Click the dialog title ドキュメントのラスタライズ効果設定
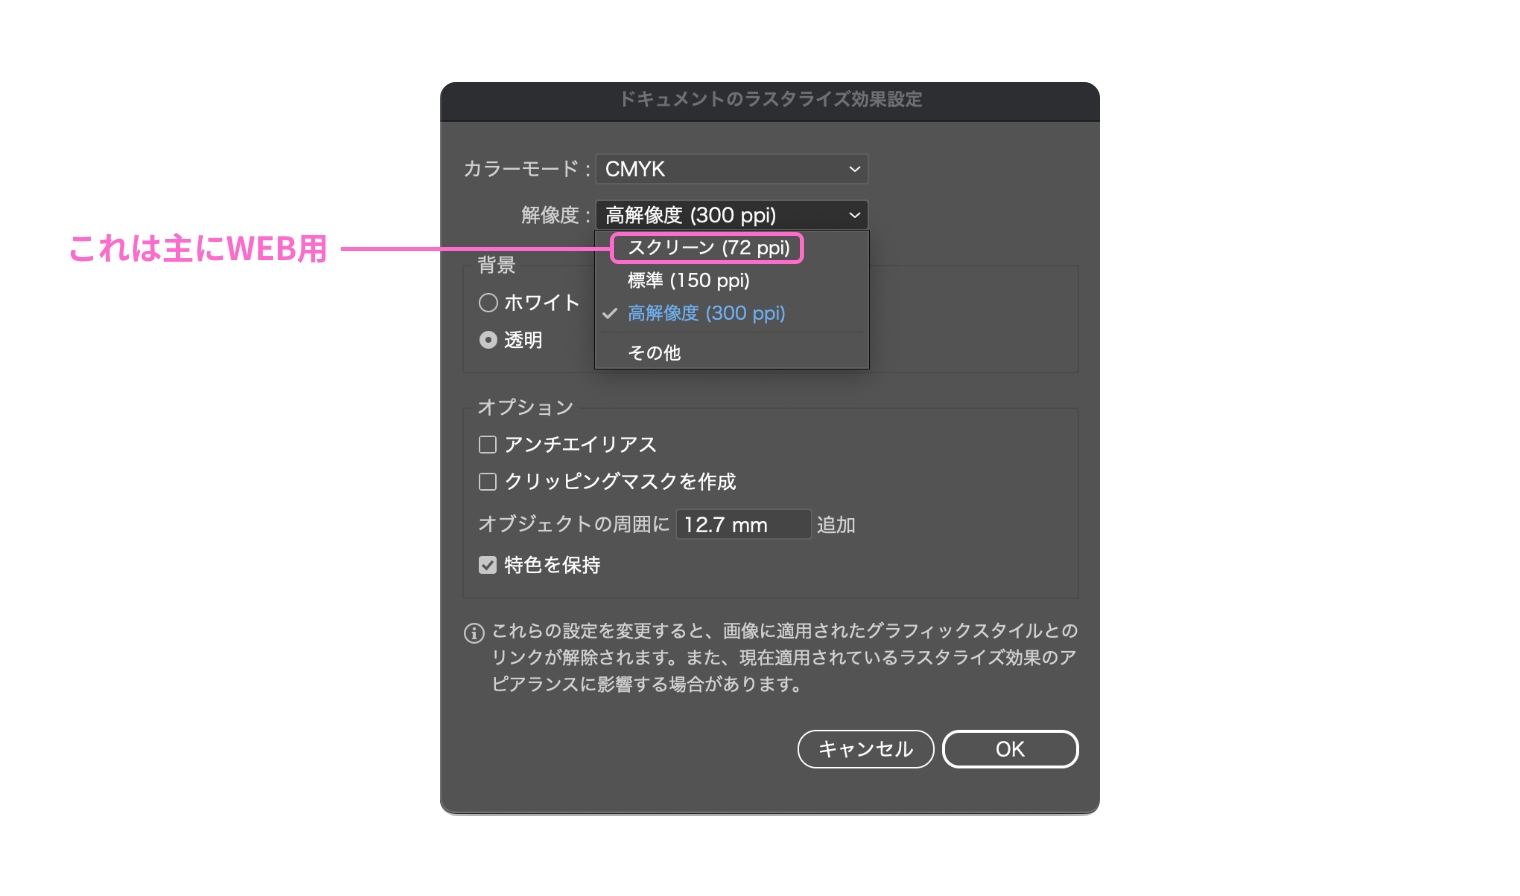Viewport: 1520px width, 896px height. [x=770, y=99]
